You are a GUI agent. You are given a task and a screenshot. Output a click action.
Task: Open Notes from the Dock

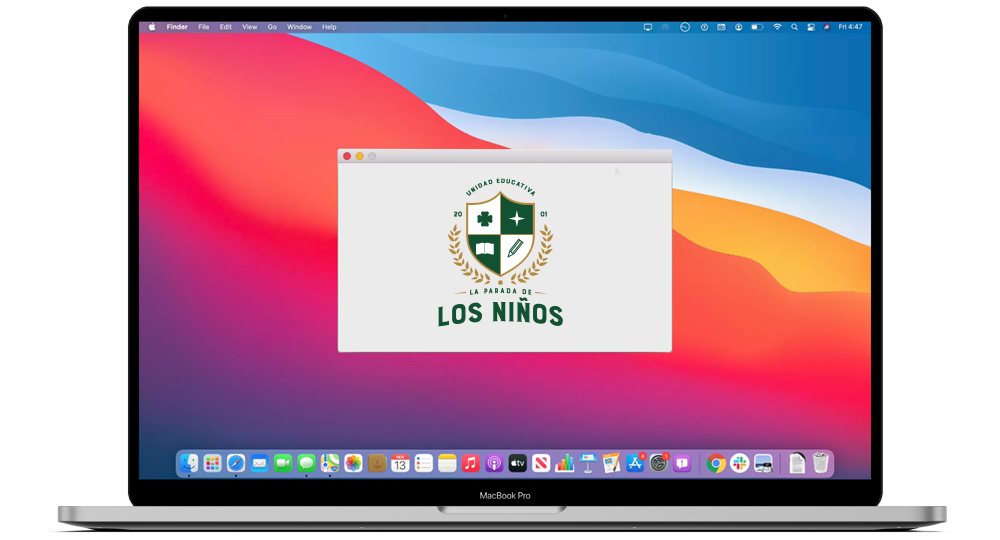[447, 463]
